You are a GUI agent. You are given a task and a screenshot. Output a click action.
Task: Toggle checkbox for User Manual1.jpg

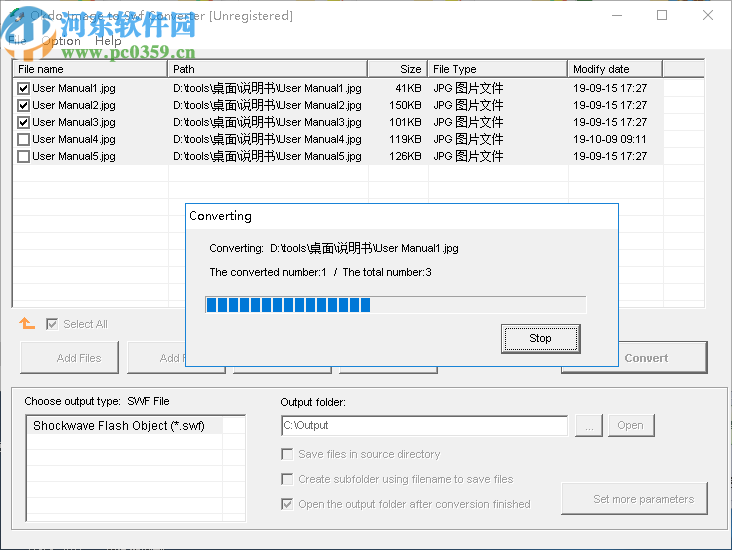coord(23,88)
